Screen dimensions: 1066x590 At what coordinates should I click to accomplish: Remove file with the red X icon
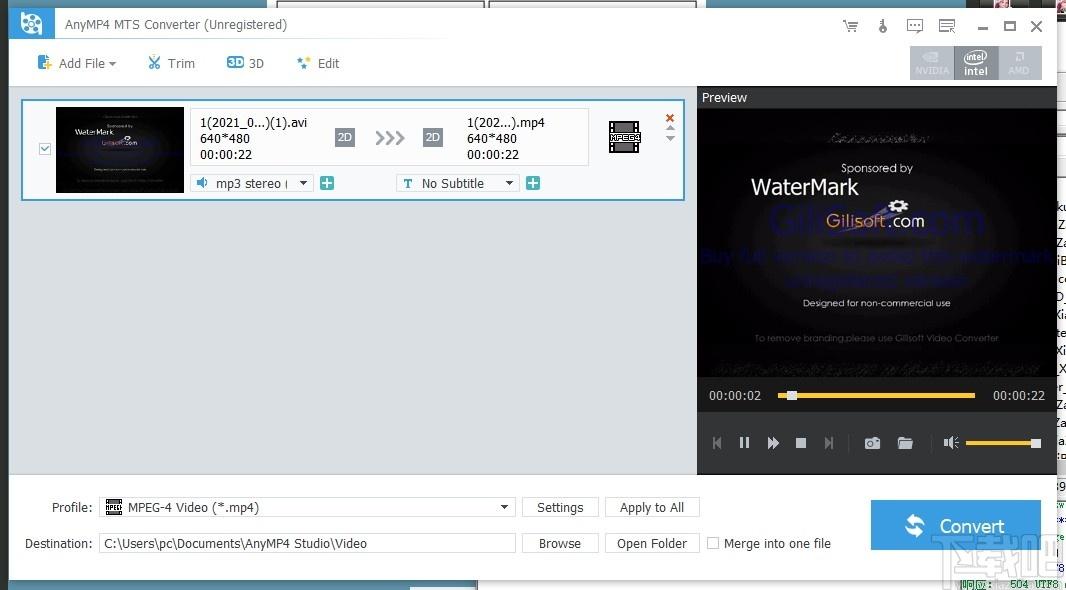tap(670, 118)
